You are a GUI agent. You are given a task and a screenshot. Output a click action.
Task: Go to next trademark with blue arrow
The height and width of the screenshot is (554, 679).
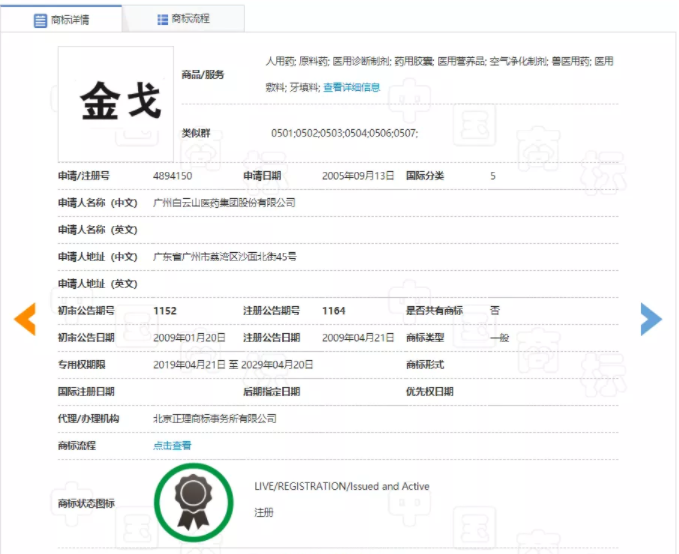point(651,319)
